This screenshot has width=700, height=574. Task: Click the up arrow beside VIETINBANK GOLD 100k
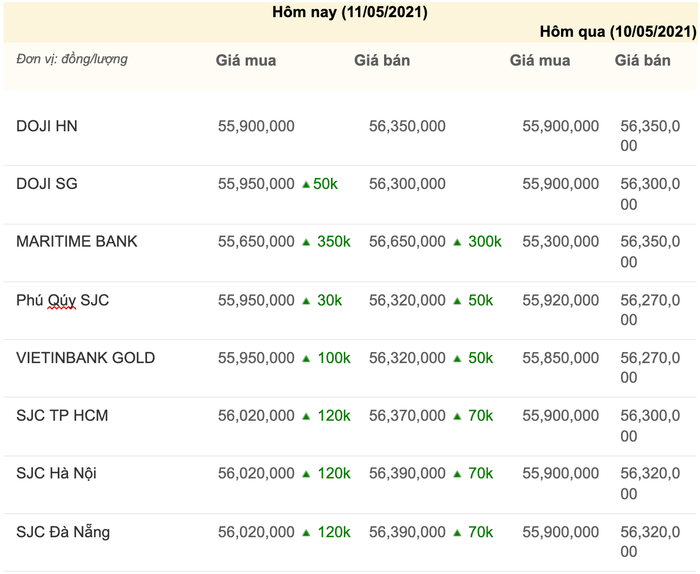click(x=306, y=358)
